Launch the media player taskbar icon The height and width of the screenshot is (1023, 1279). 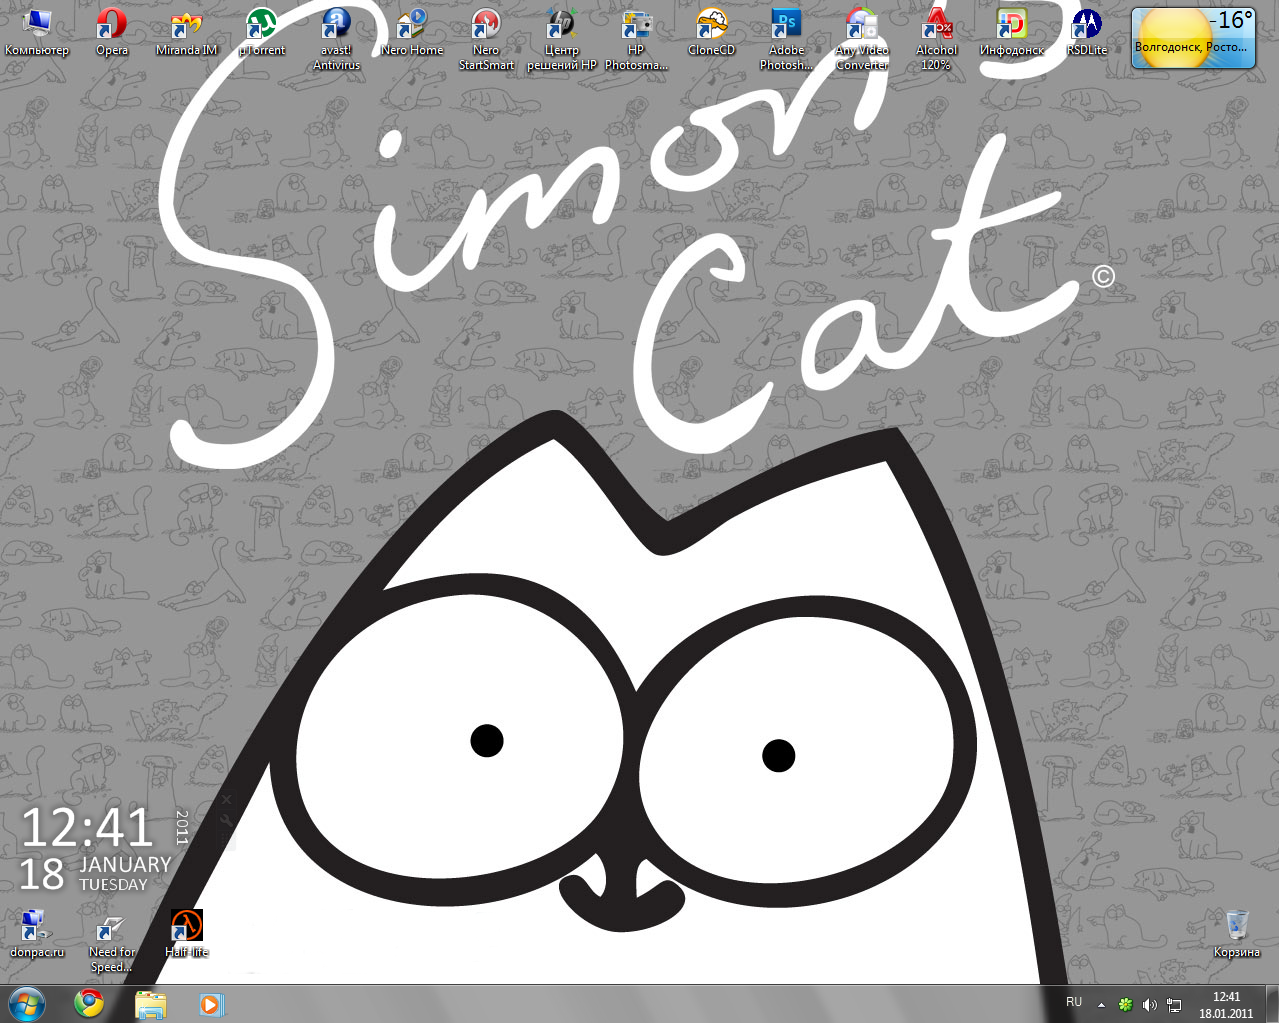point(211,1003)
